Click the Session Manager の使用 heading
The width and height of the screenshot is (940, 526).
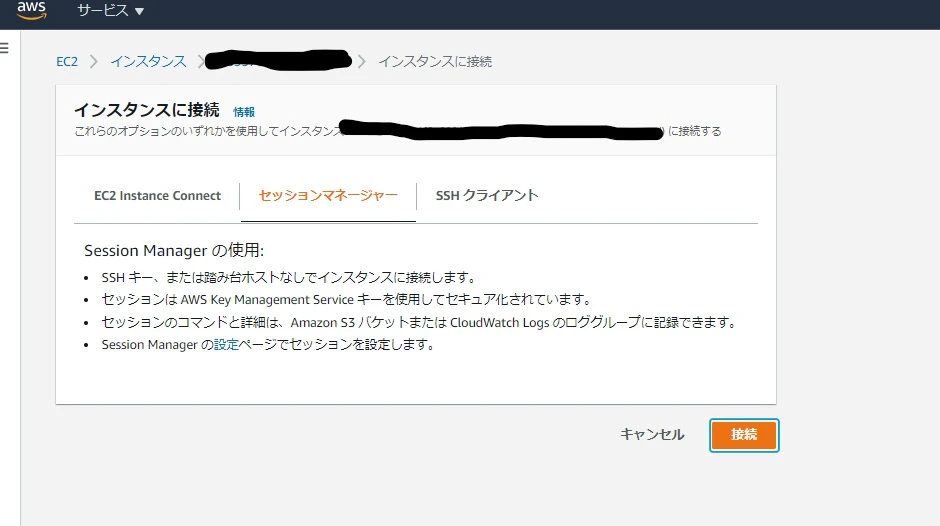174,250
